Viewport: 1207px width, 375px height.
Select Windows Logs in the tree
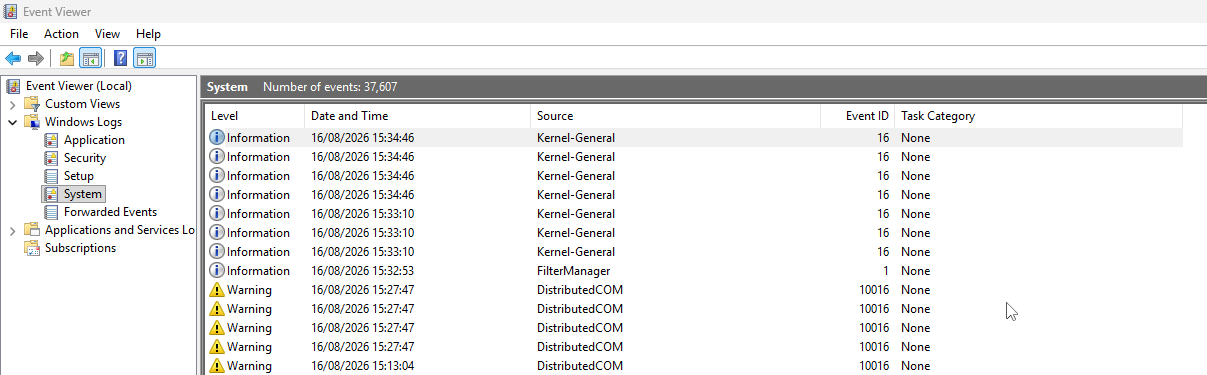(83, 122)
